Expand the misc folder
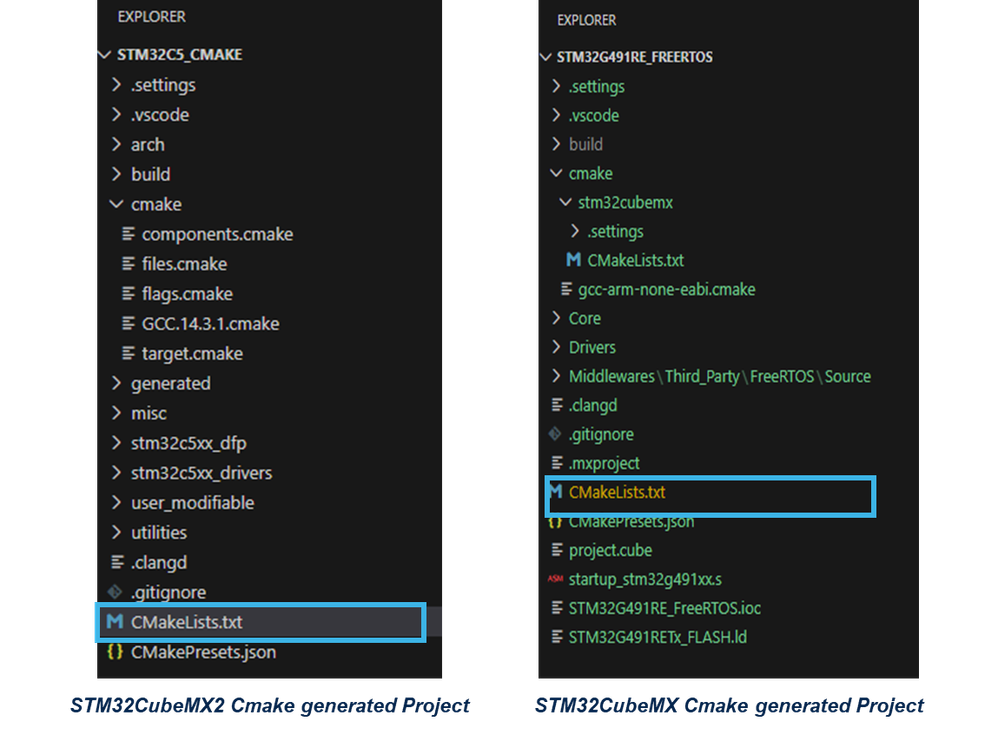 click(116, 413)
